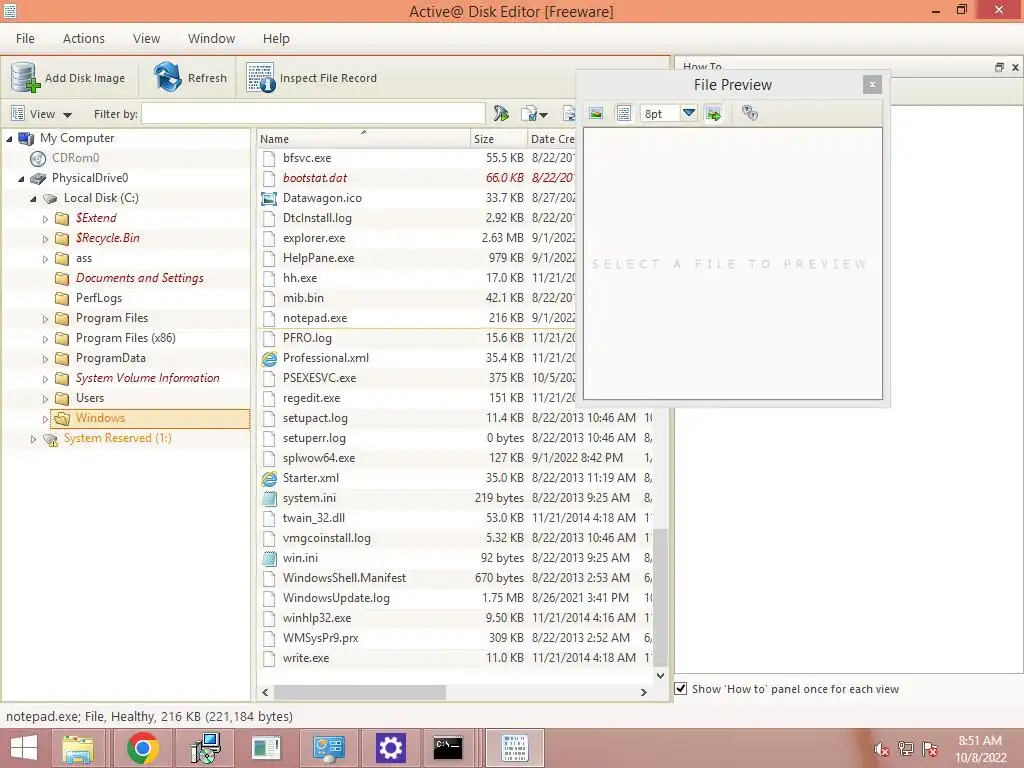Select notepad.exe in file list
This screenshot has height=768, width=1024.
coord(315,318)
